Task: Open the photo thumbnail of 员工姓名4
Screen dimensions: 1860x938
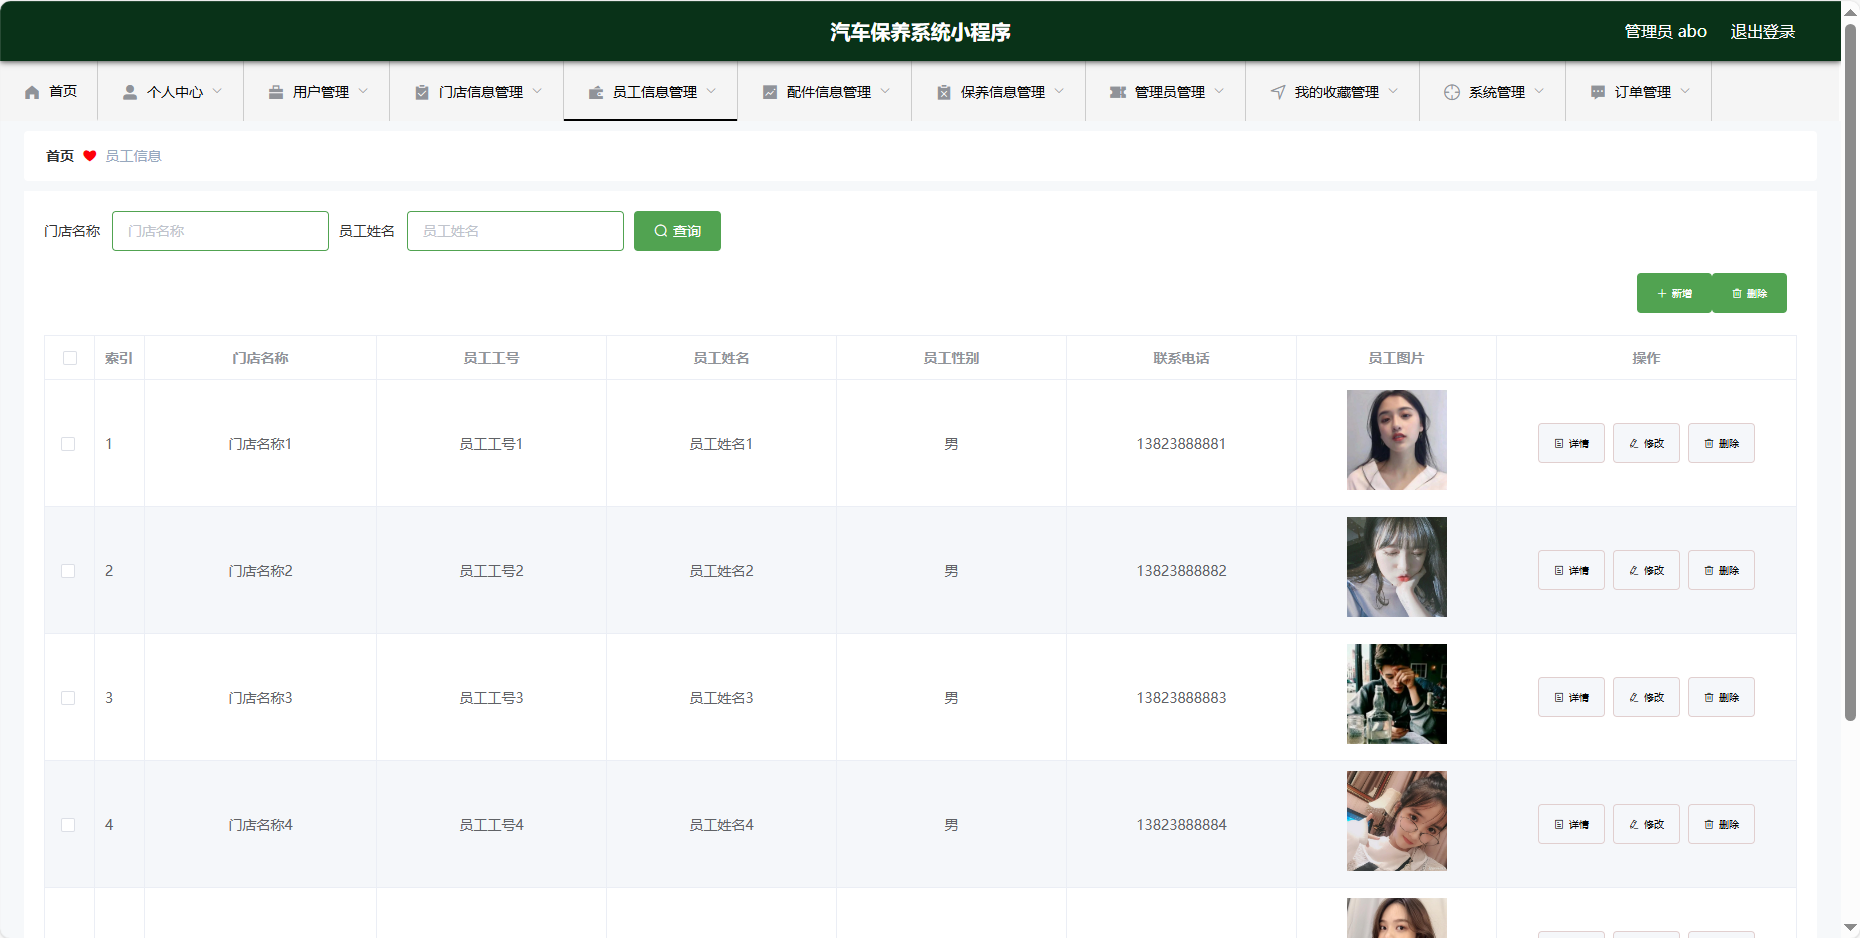Action: coord(1396,821)
